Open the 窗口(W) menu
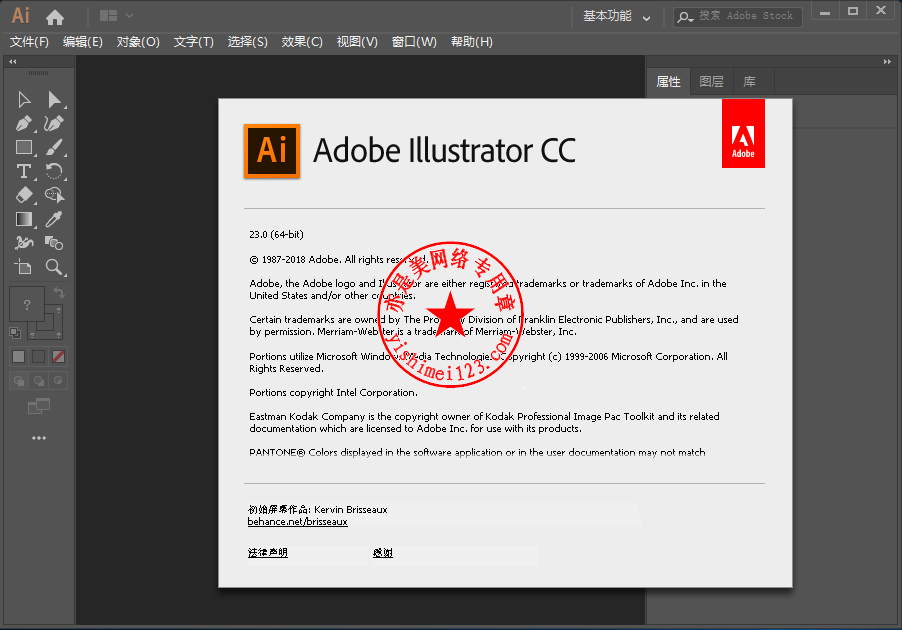Screen dimensions: 902x630 pyautogui.click(x=414, y=42)
